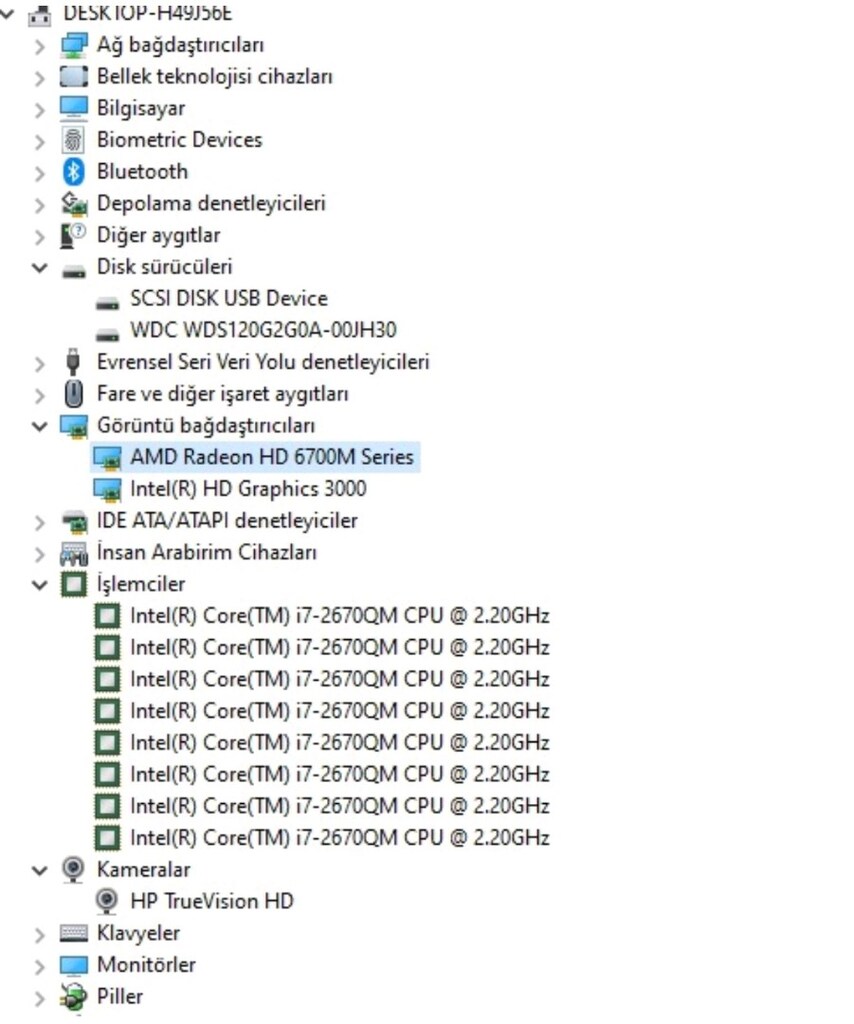Select the İşlemciler label
The width and height of the screenshot is (854, 1024).
point(141,584)
